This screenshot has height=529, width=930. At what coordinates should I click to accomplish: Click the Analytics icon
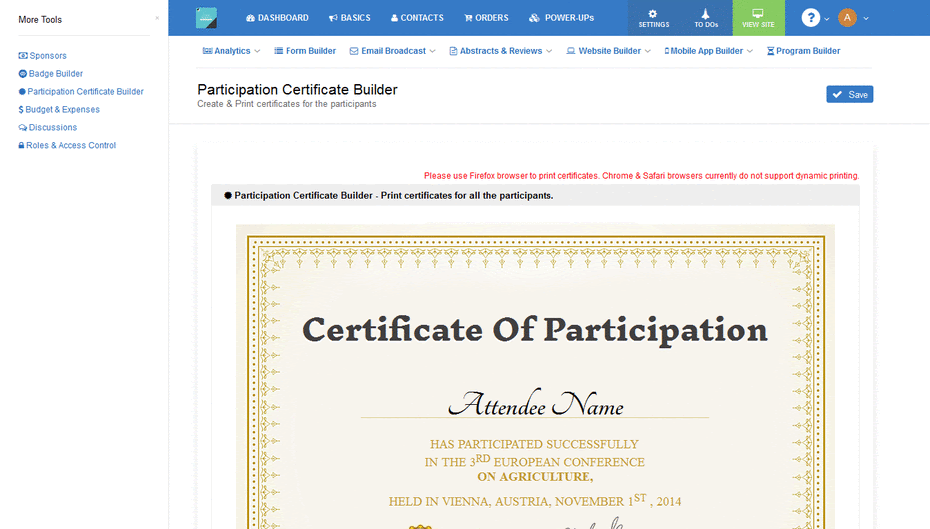tap(207, 51)
